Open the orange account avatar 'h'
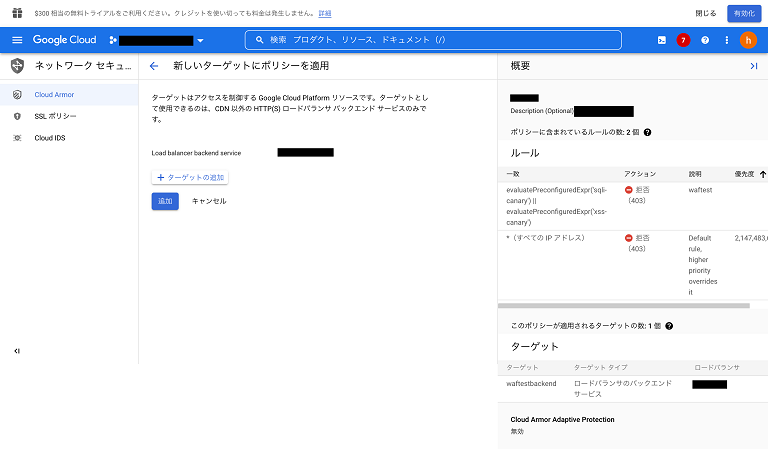Screen dimensions: 768x449 coord(748,40)
